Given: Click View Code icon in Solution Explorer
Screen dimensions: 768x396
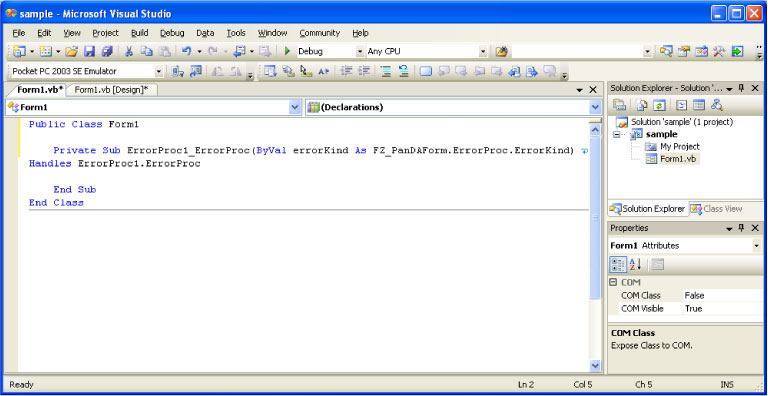Looking at the screenshot, I should click(x=681, y=105).
